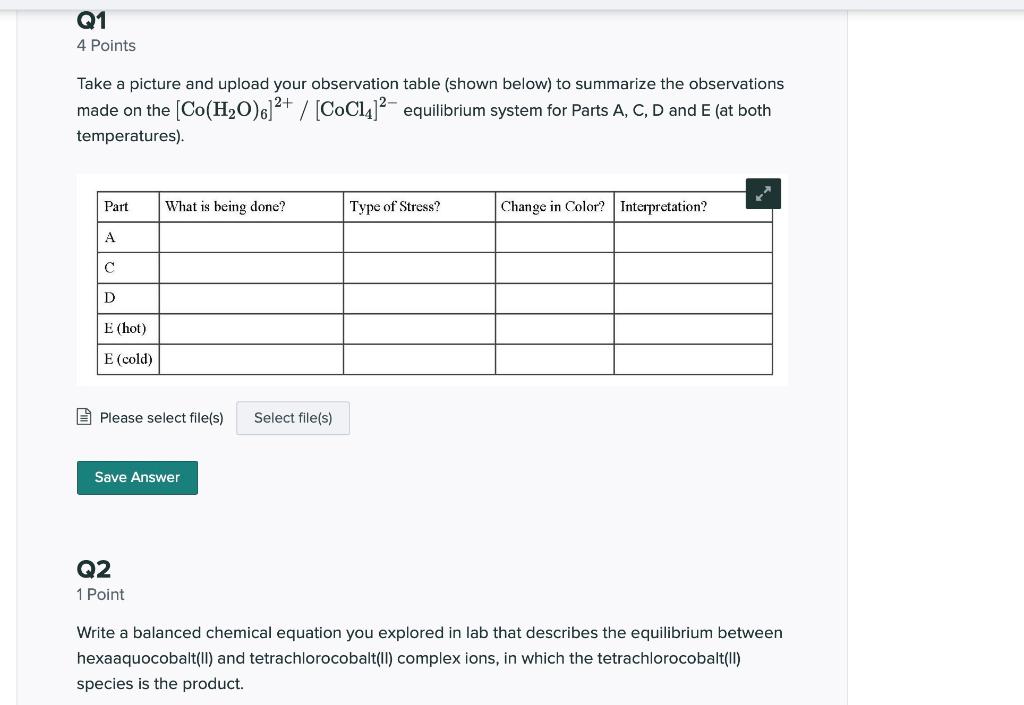Click the E (hot) row in the table
This screenshot has width=1024, height=705.
click(126, 328)
